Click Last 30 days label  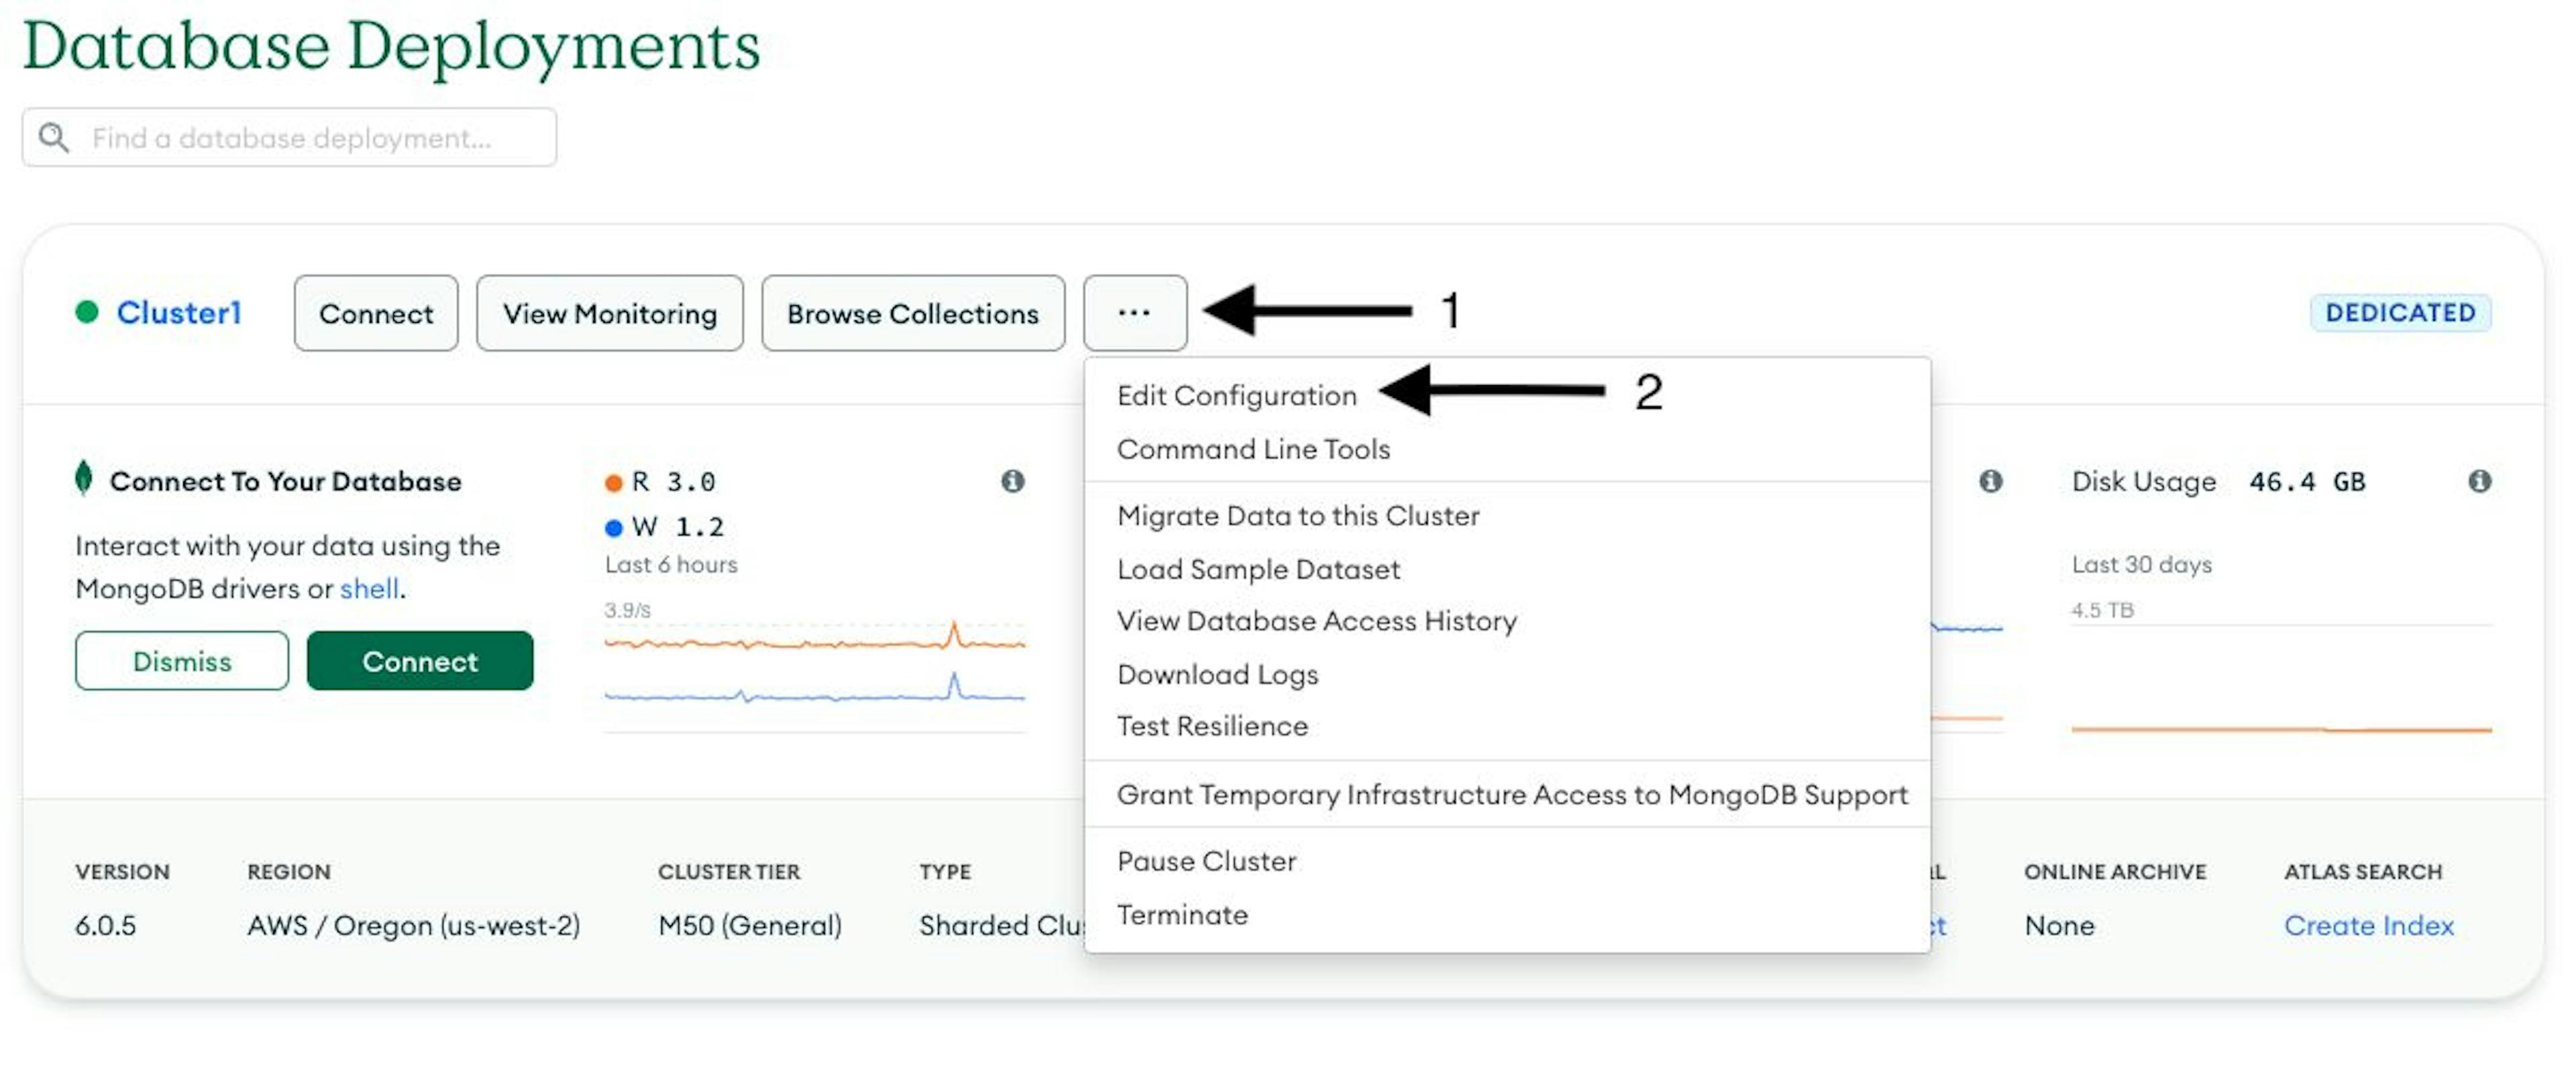tap(2141, 564)
